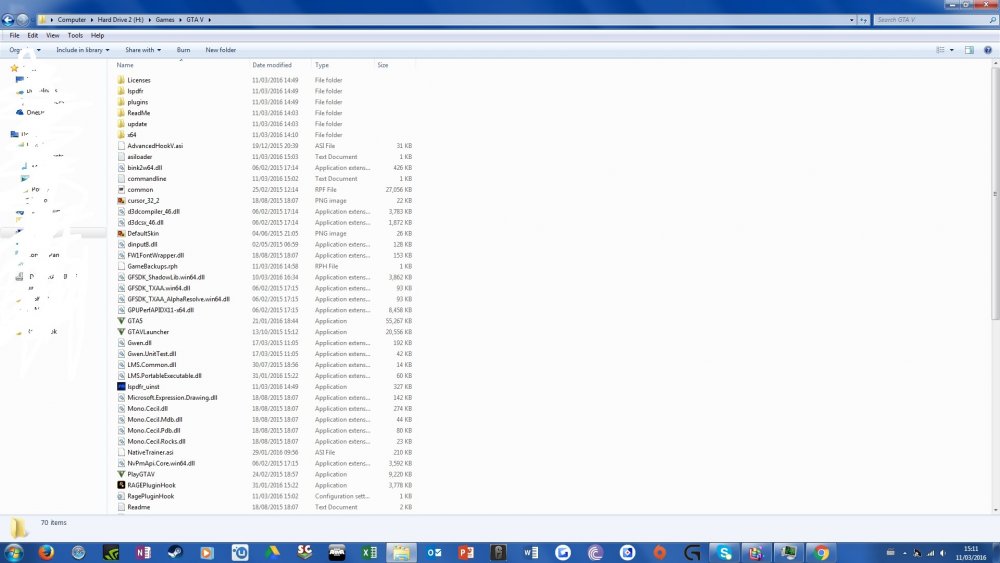Expand the path arrow after Computer

pos(91,20)
